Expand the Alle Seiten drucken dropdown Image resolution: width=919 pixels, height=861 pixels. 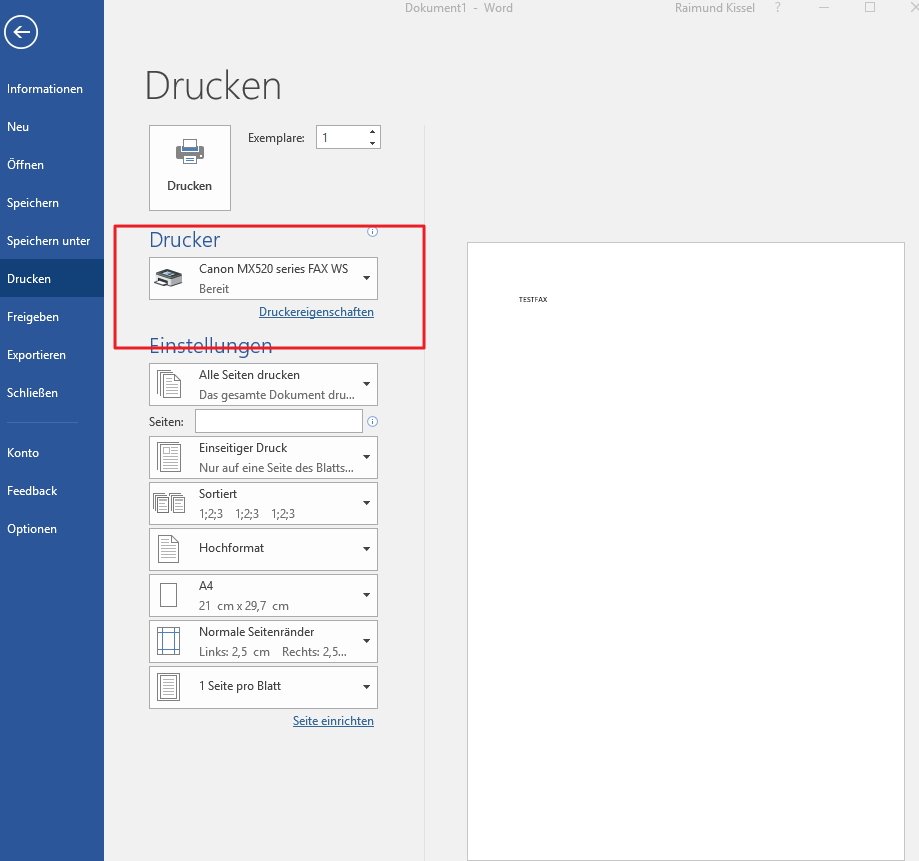tap(263, 384)
